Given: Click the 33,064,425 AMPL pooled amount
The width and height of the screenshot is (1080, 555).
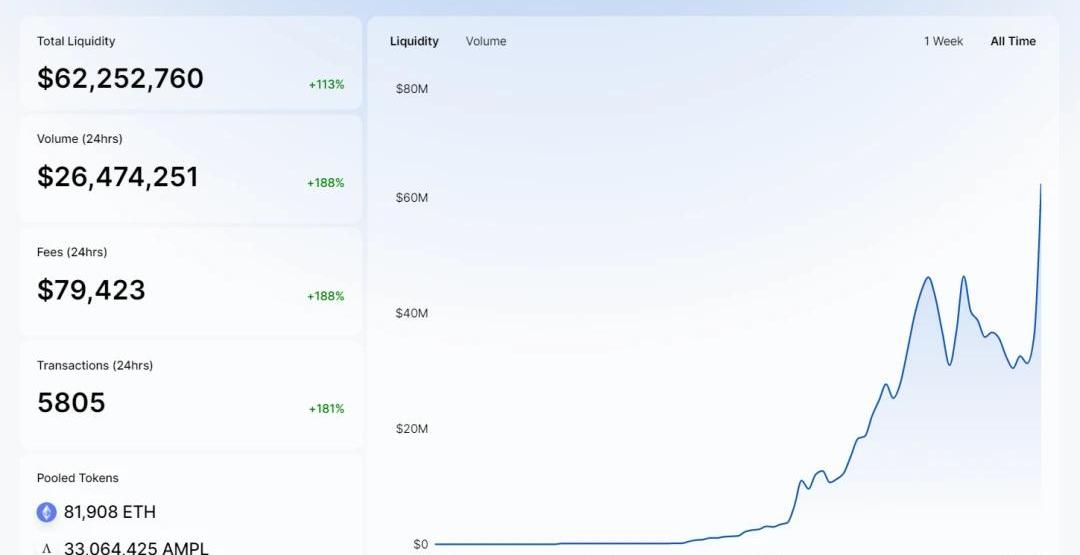Looking at the screenshot, I should 136,547.
